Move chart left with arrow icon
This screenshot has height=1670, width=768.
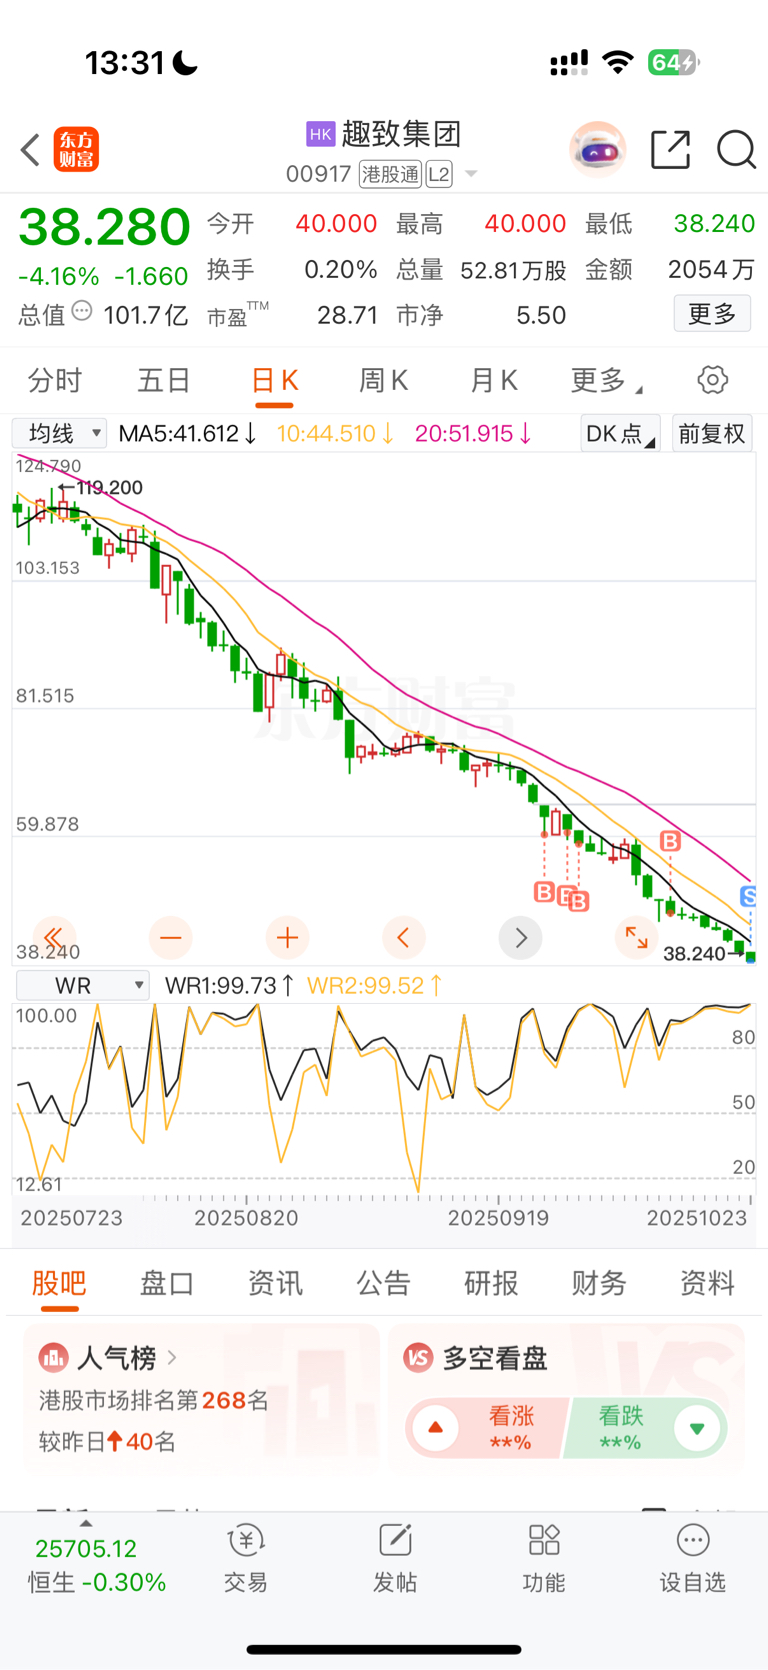tap(404, 937)
